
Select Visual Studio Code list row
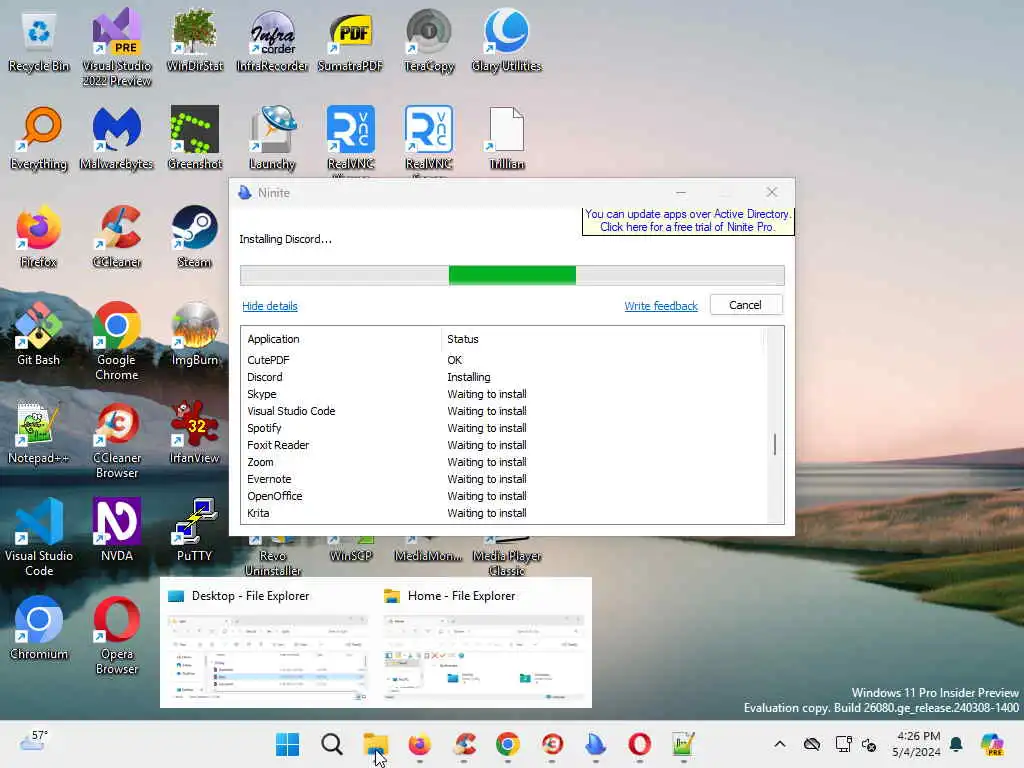tap(502, 411)
